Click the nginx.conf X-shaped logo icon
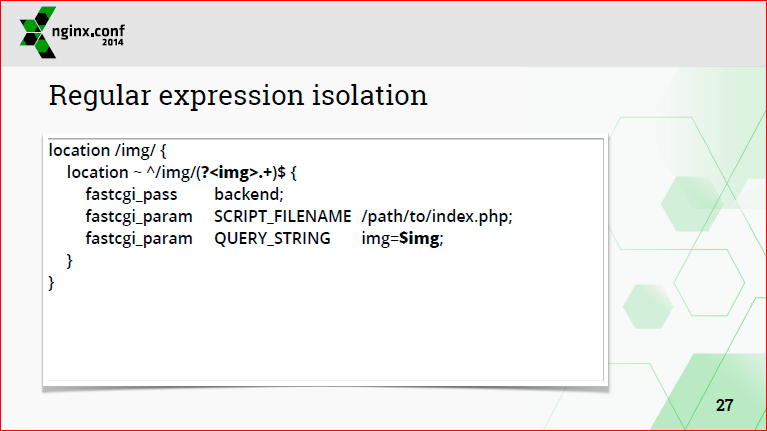Viewport: 767px width, 431px height. click(35, 33)
